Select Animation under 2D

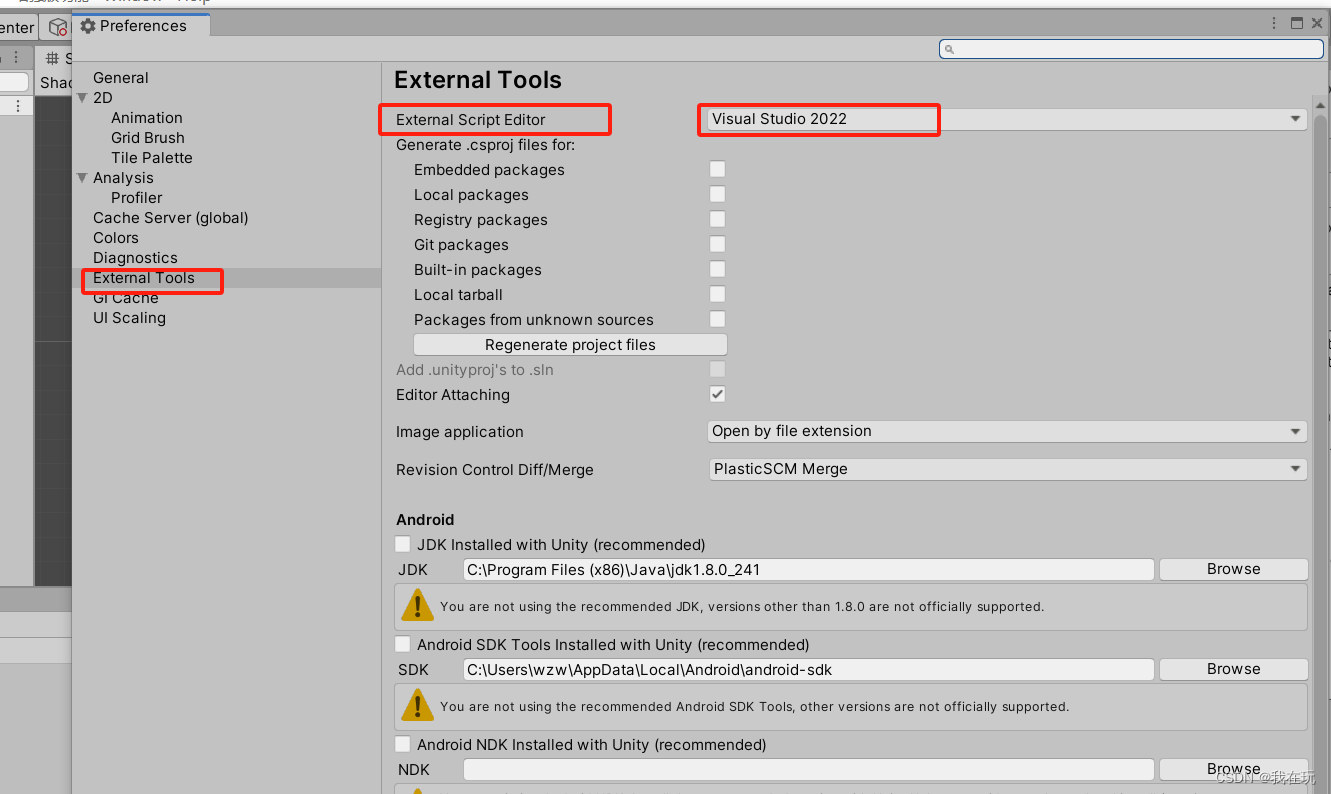(147, 118)
